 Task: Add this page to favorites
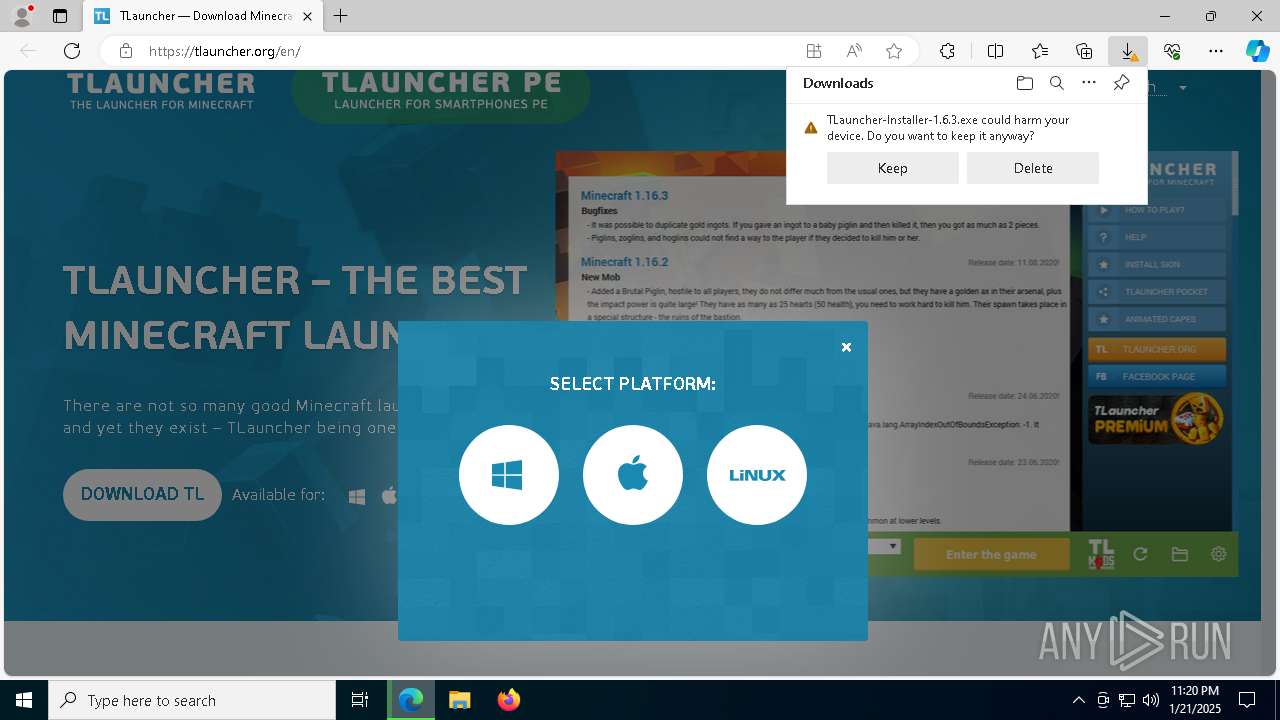(894, 51)
